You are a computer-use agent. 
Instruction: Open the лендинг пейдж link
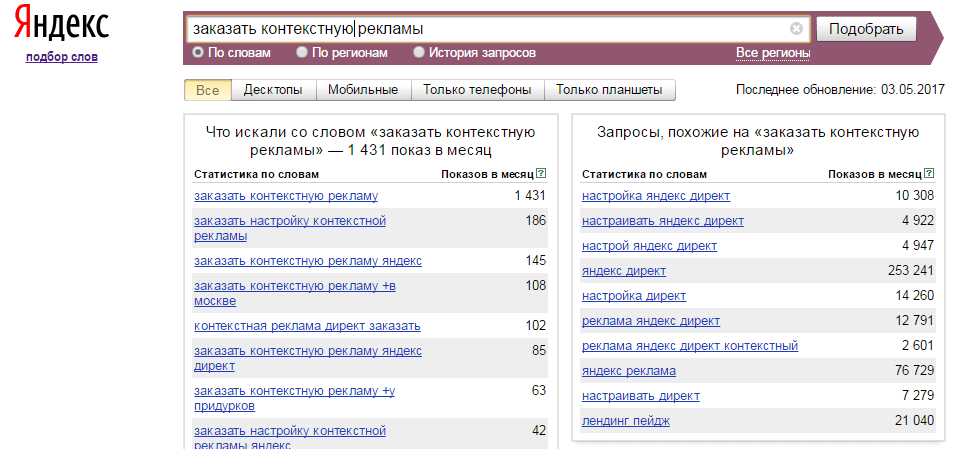coord(626,421)
